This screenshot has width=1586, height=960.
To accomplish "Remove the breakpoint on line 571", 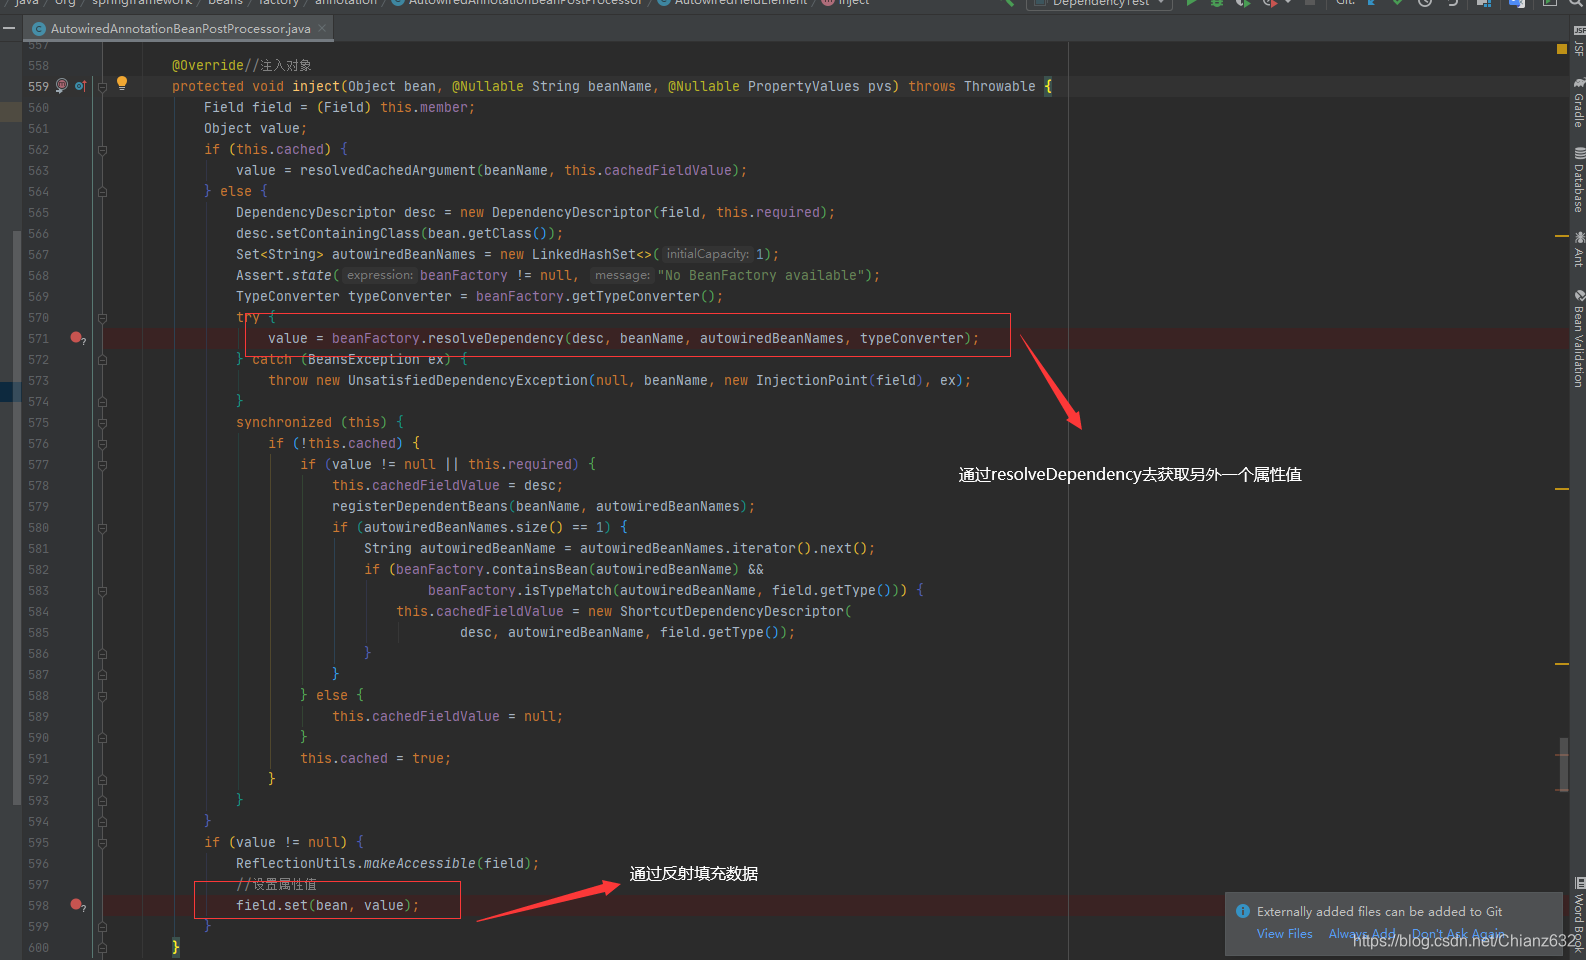I will click(76, 338).
